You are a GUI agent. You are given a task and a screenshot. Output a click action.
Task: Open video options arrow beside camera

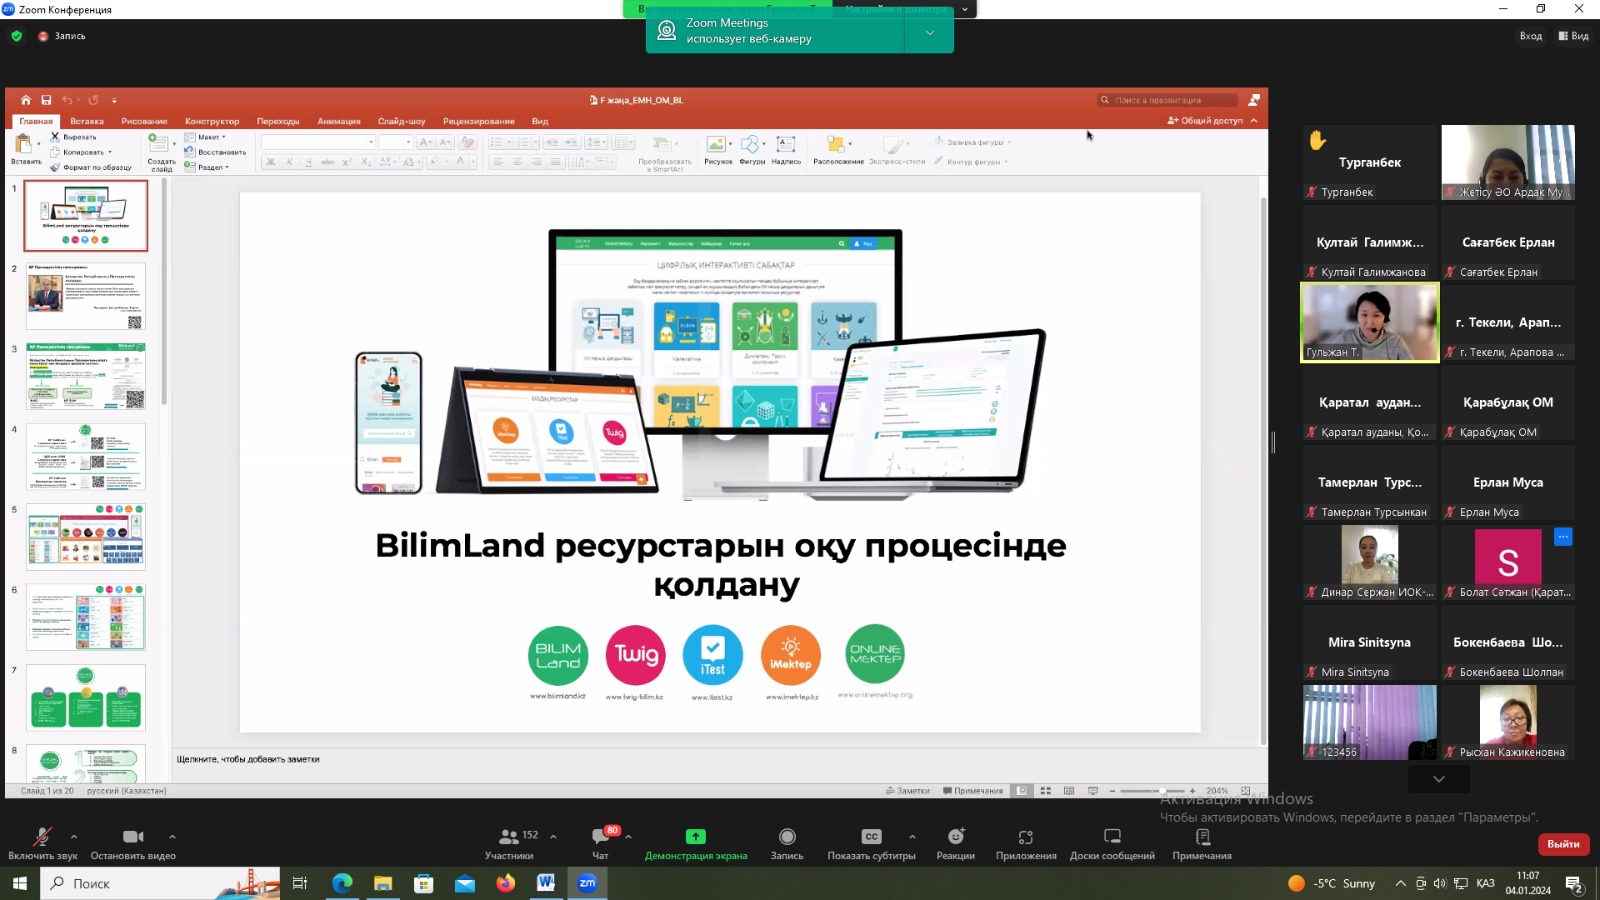tap(172, 837)
